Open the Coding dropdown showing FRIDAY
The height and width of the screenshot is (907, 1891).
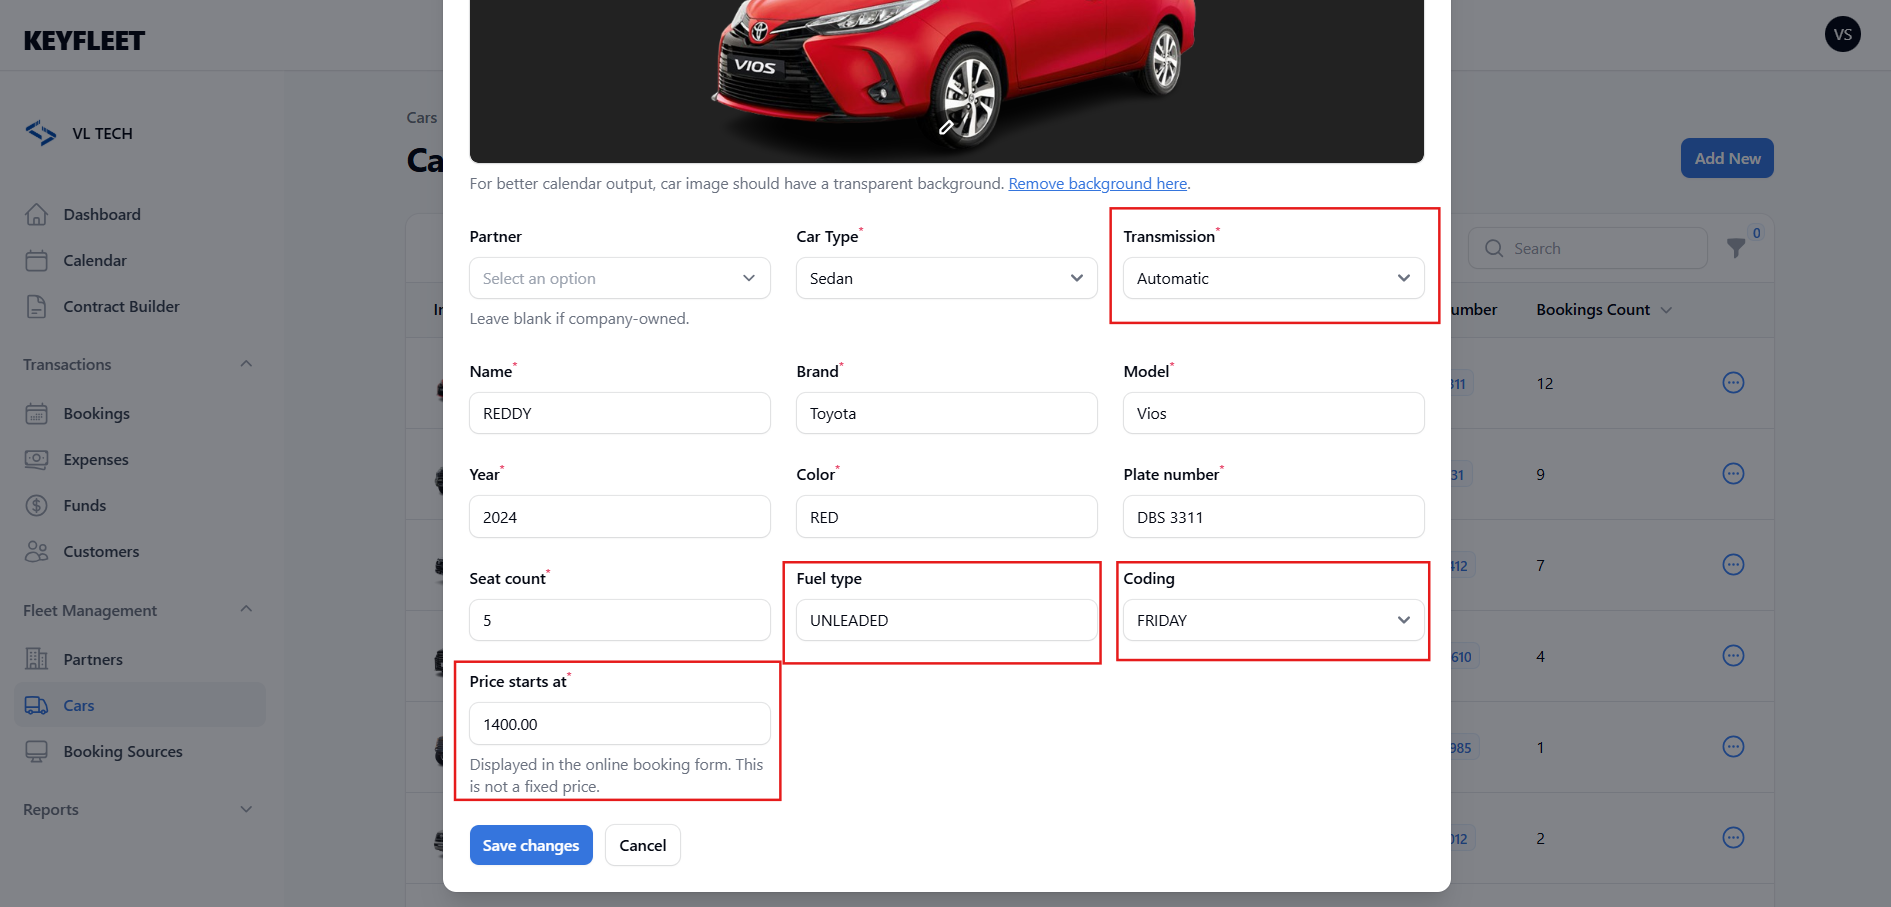[1273, 620]
